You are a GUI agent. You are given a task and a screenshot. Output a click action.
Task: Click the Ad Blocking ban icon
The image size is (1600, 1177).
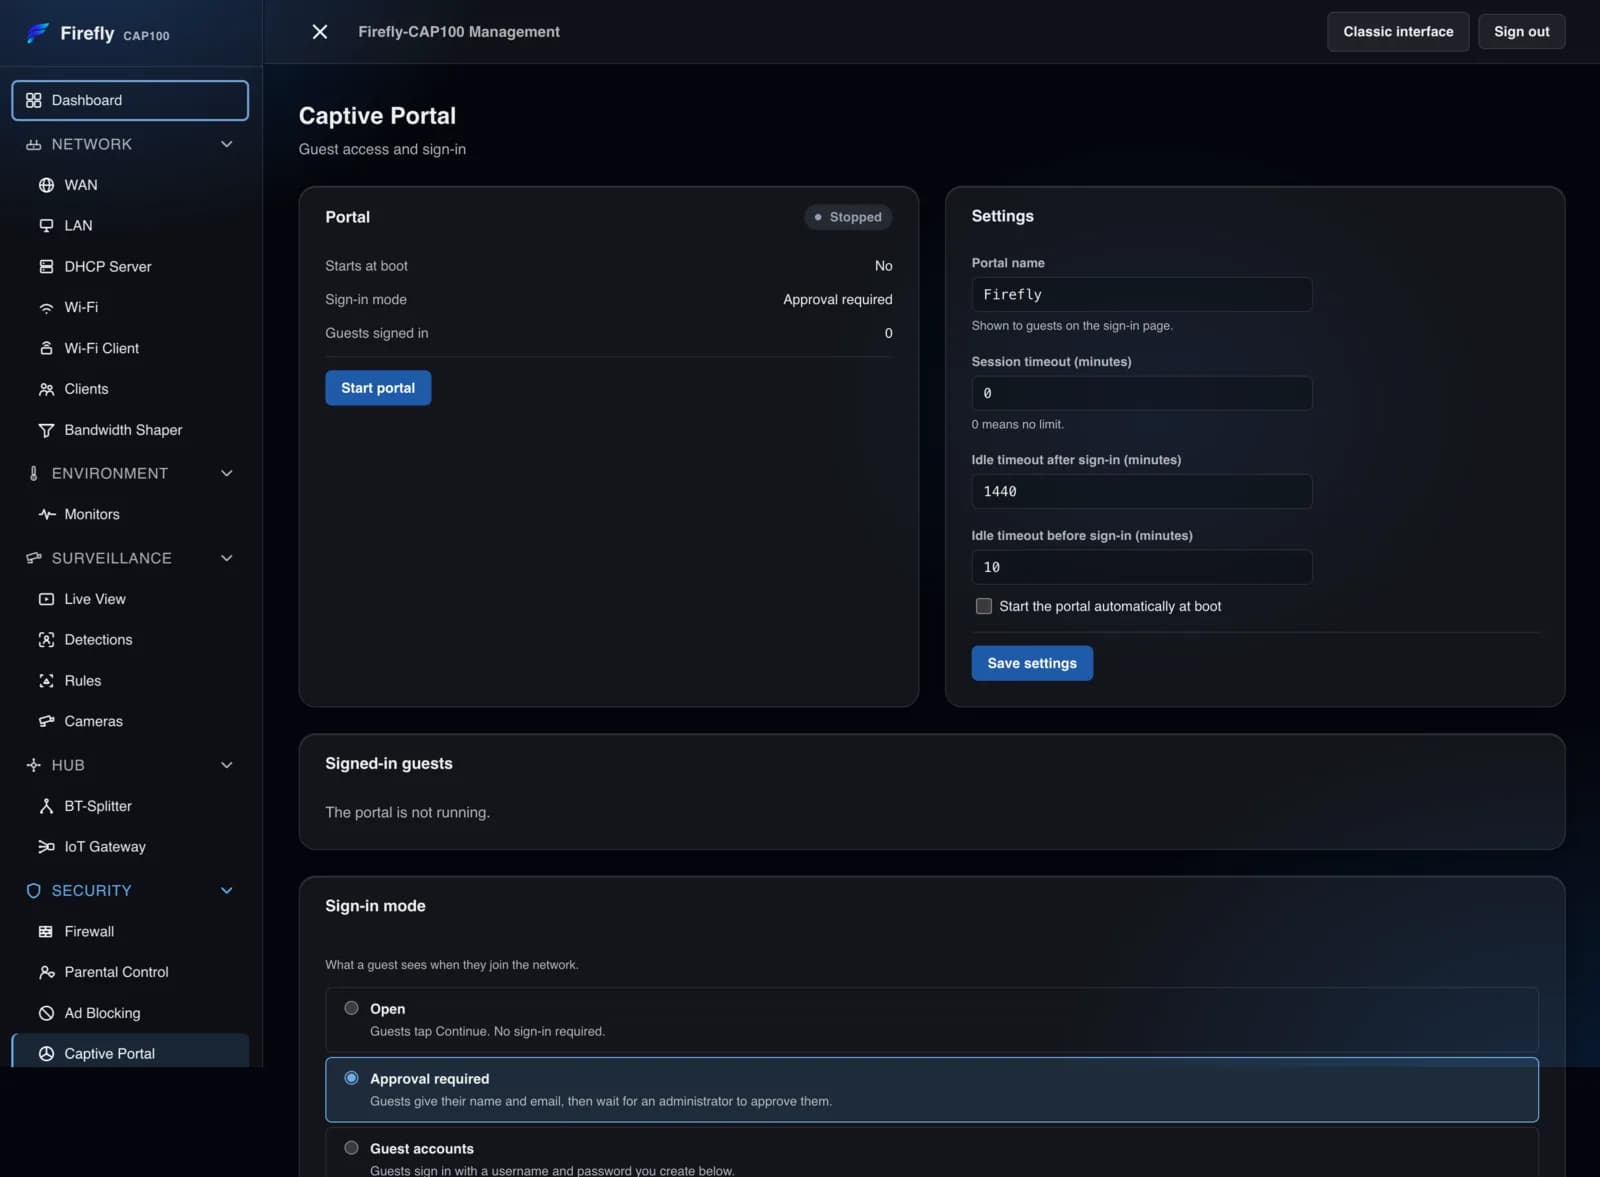click(46, 1013)
